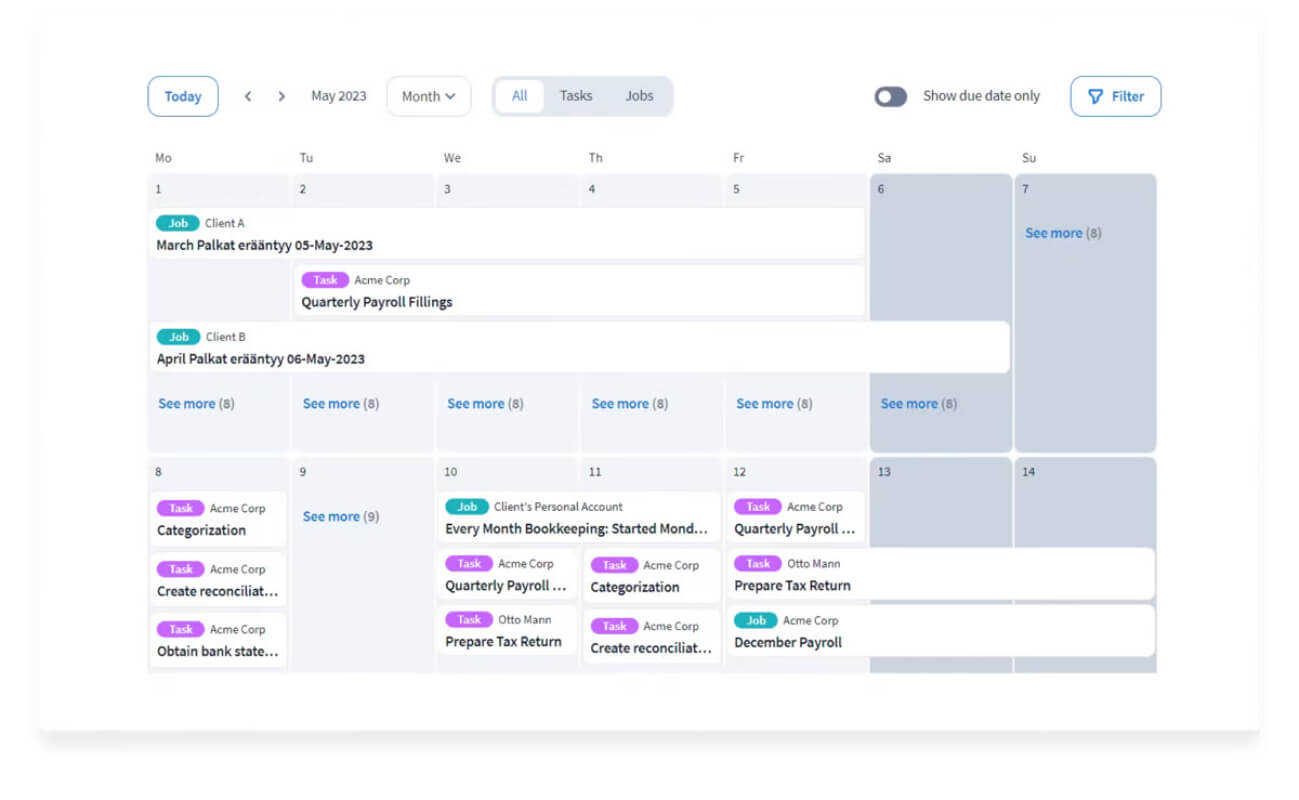The image size is (1299, 800).
Task: Click See more (8) under Saturday 6
Action: [919, 404]
